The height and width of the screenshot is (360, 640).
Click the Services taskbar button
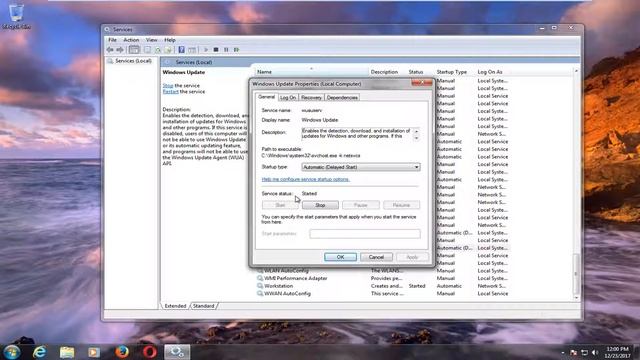177,352
